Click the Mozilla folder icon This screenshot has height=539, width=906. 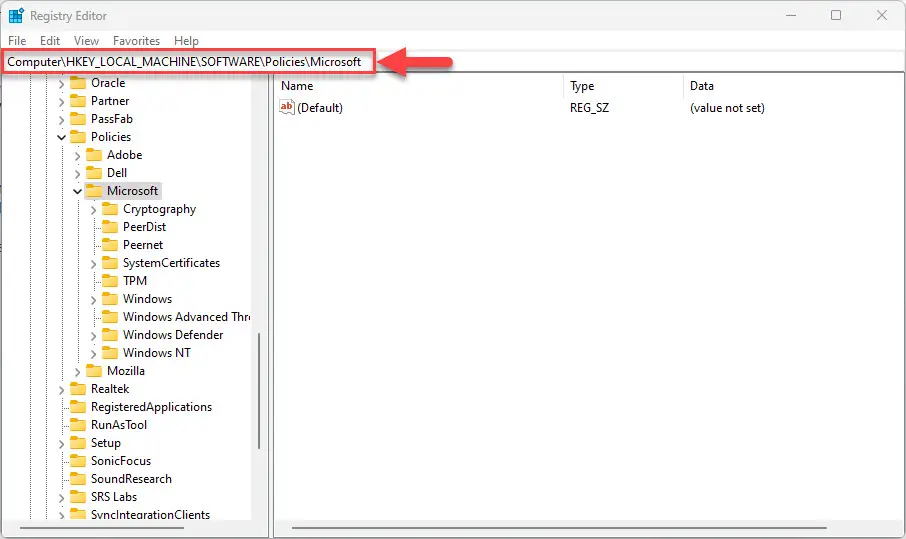coord(94,371)
